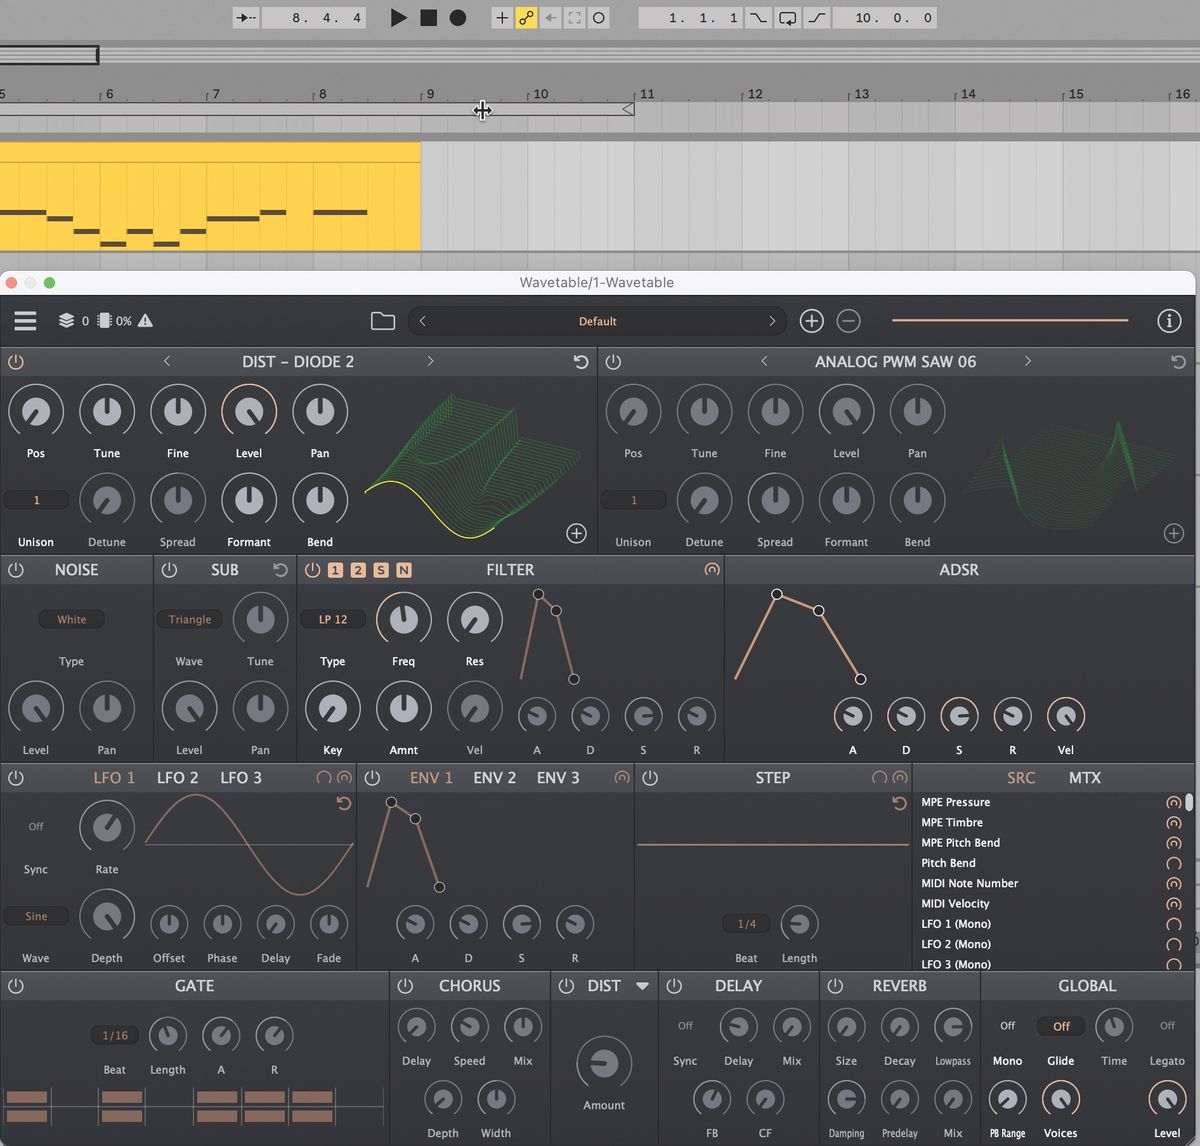Set noise Type to White
The image size is (1200, 1146).
click(71, 619)
